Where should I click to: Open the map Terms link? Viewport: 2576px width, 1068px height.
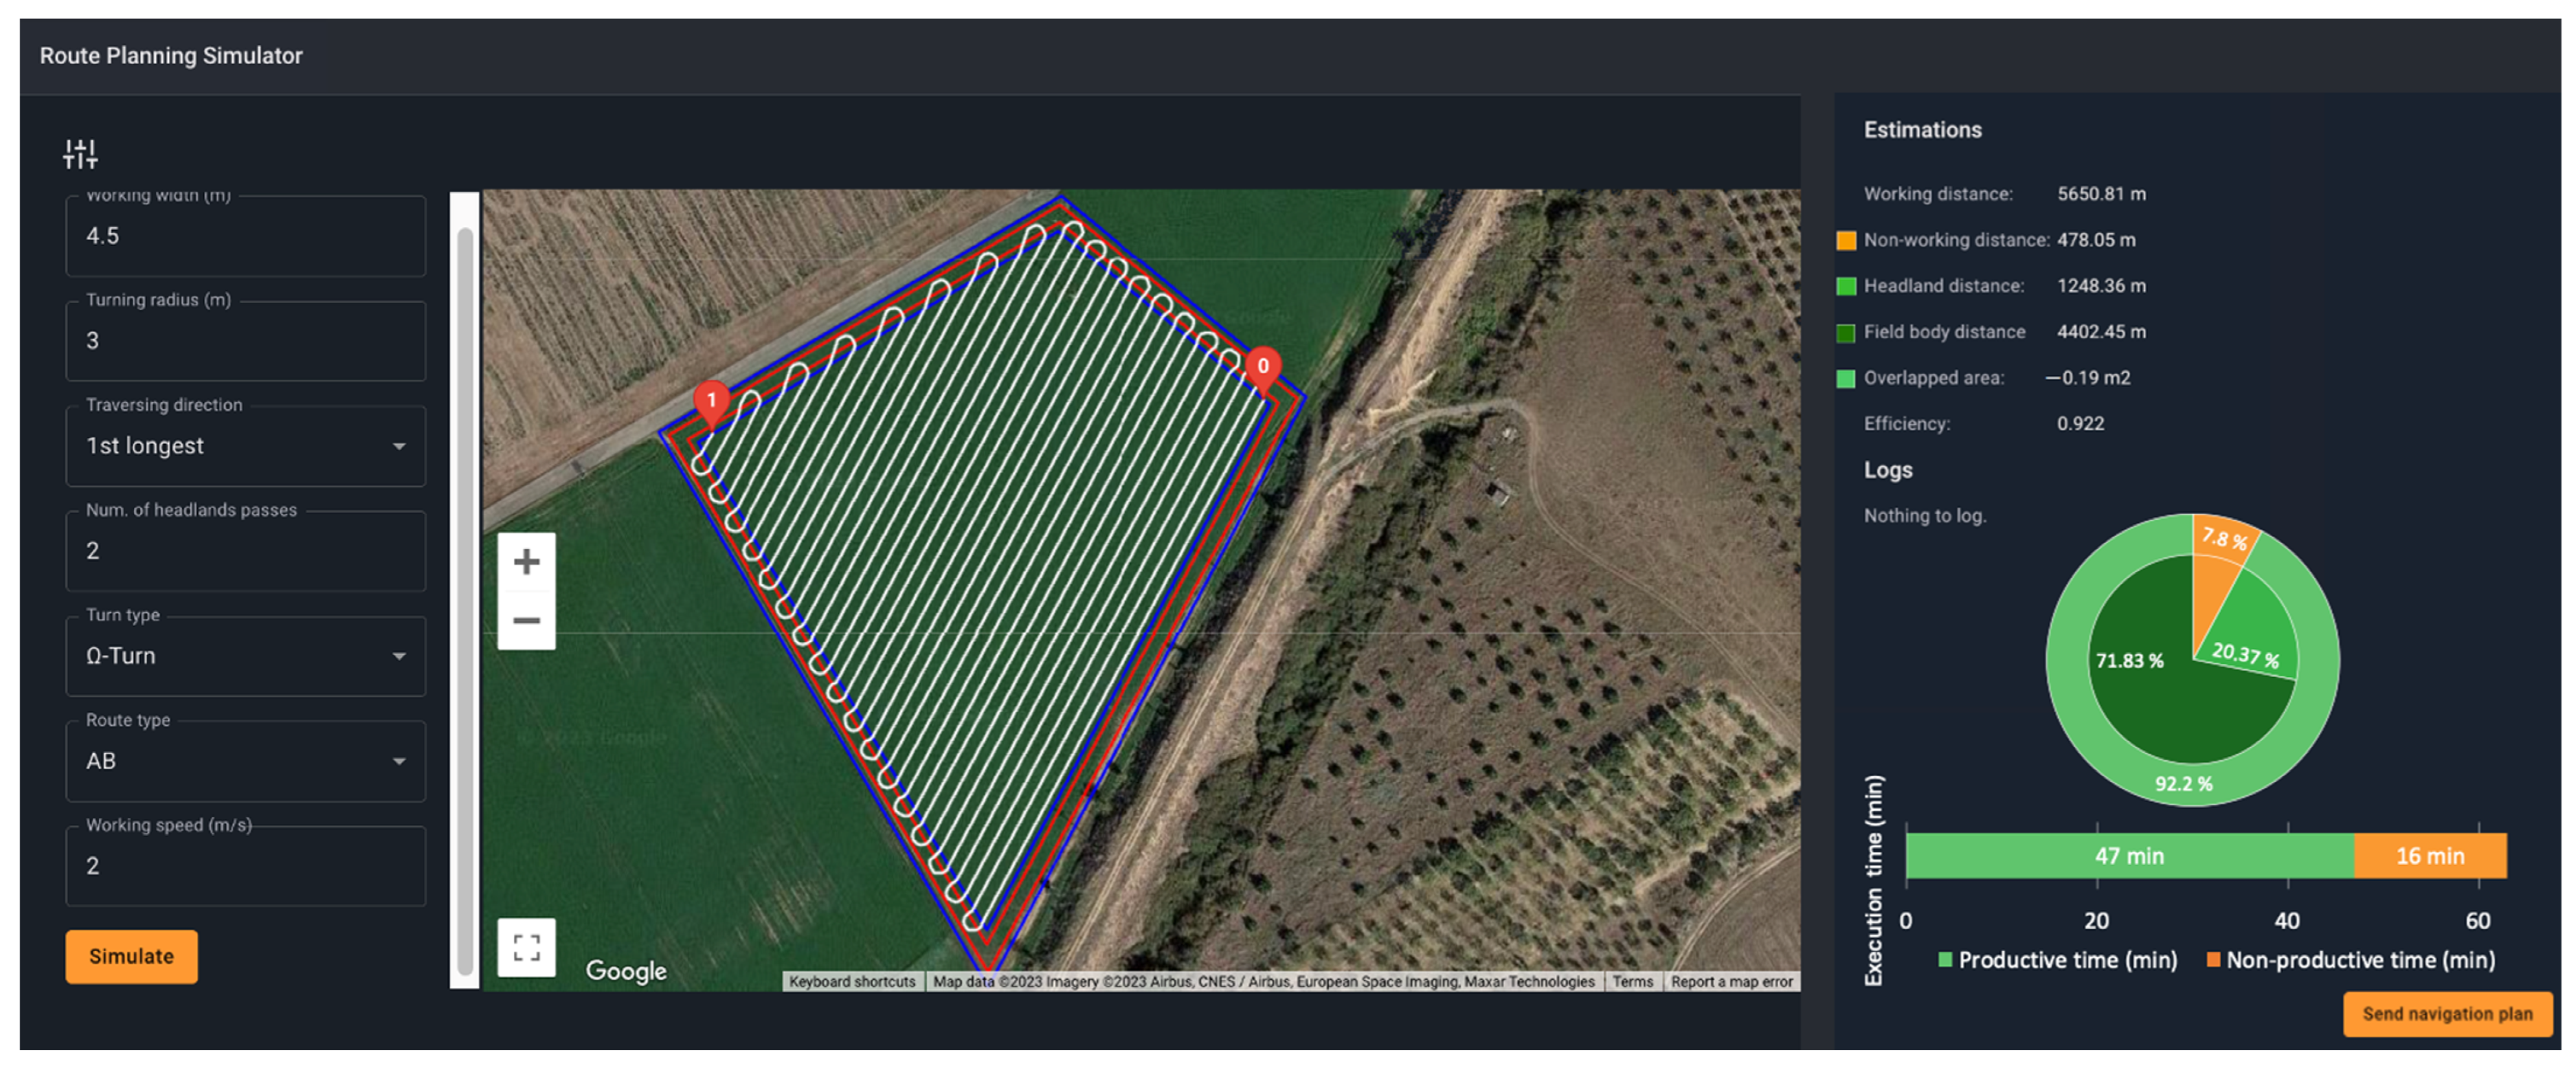[1632, 981]
